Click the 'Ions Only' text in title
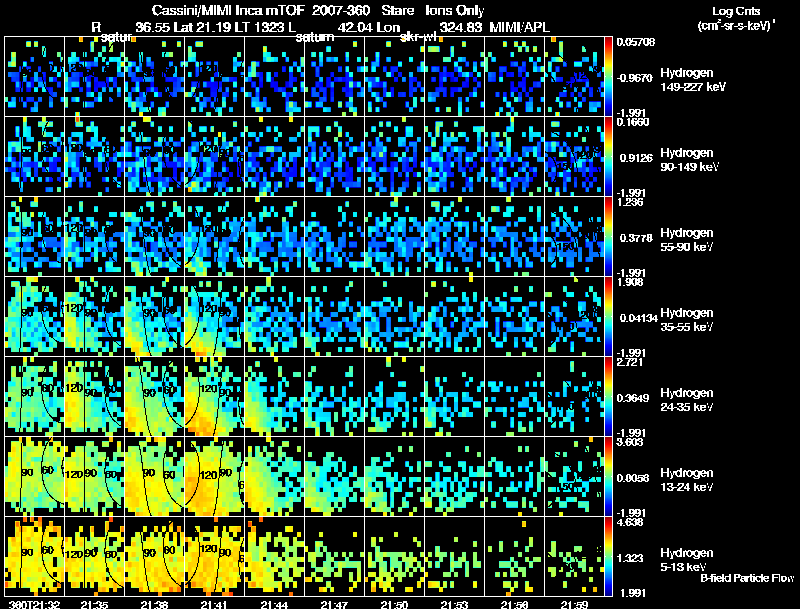800x609 pixels. click(455, 10)
